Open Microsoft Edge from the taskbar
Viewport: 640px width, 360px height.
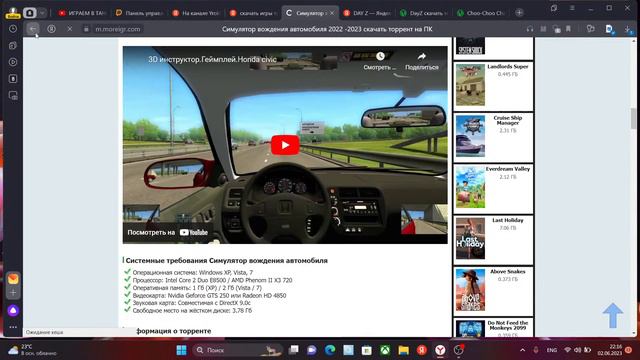pyautogui.click(x=330, y=350)
